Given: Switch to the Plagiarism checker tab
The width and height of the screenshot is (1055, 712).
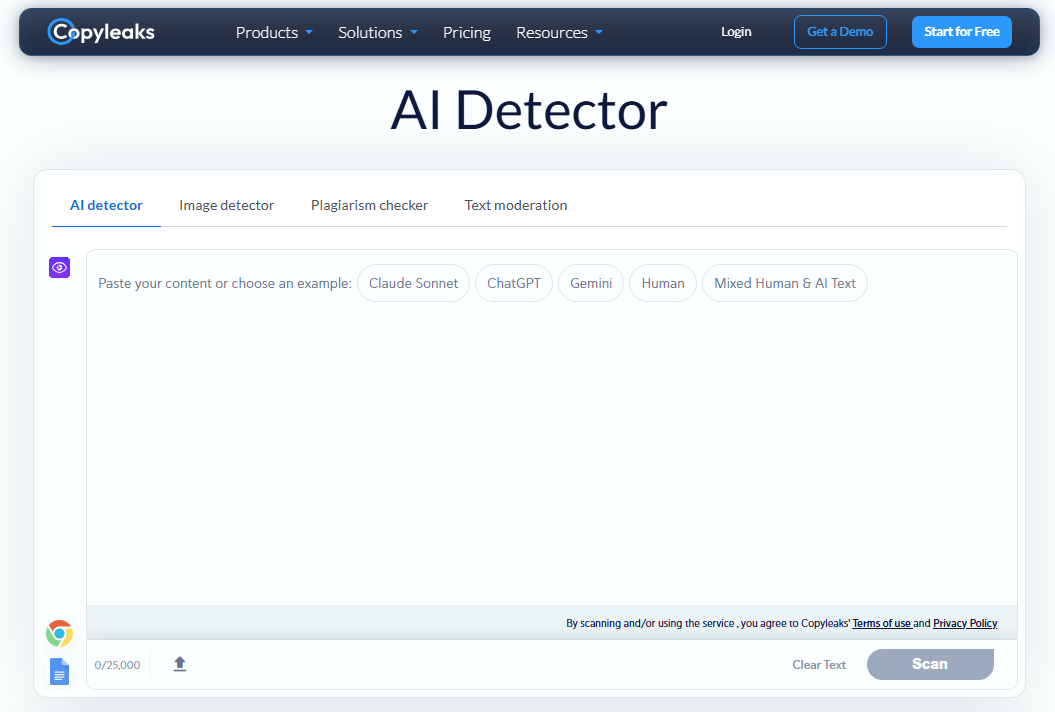Looking at the screenshot, I should point(369,205).
